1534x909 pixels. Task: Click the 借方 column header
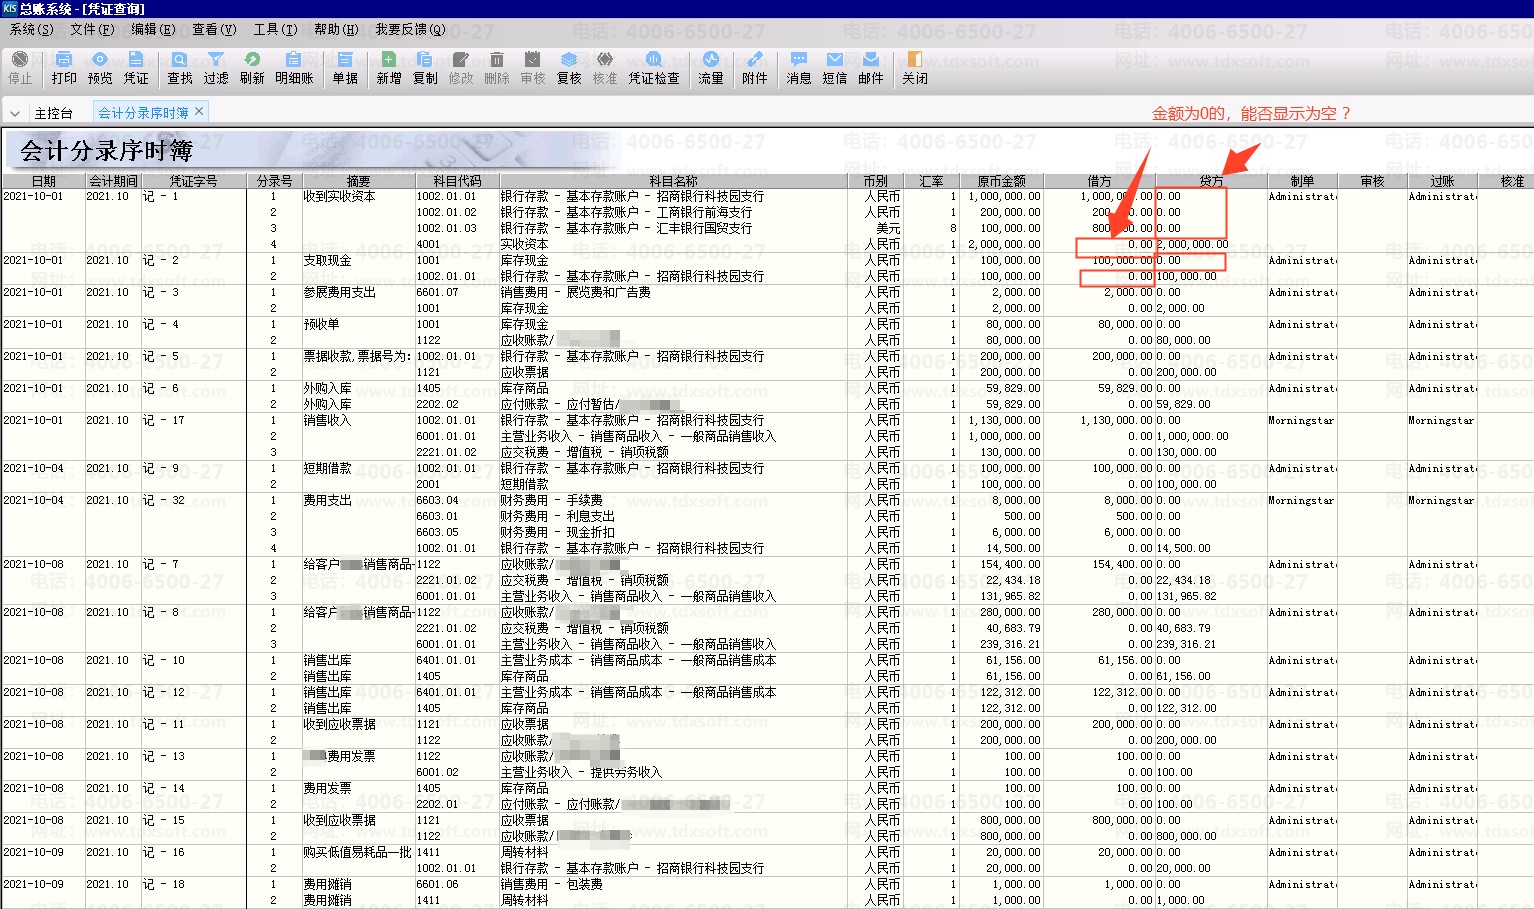point(1099,181)
